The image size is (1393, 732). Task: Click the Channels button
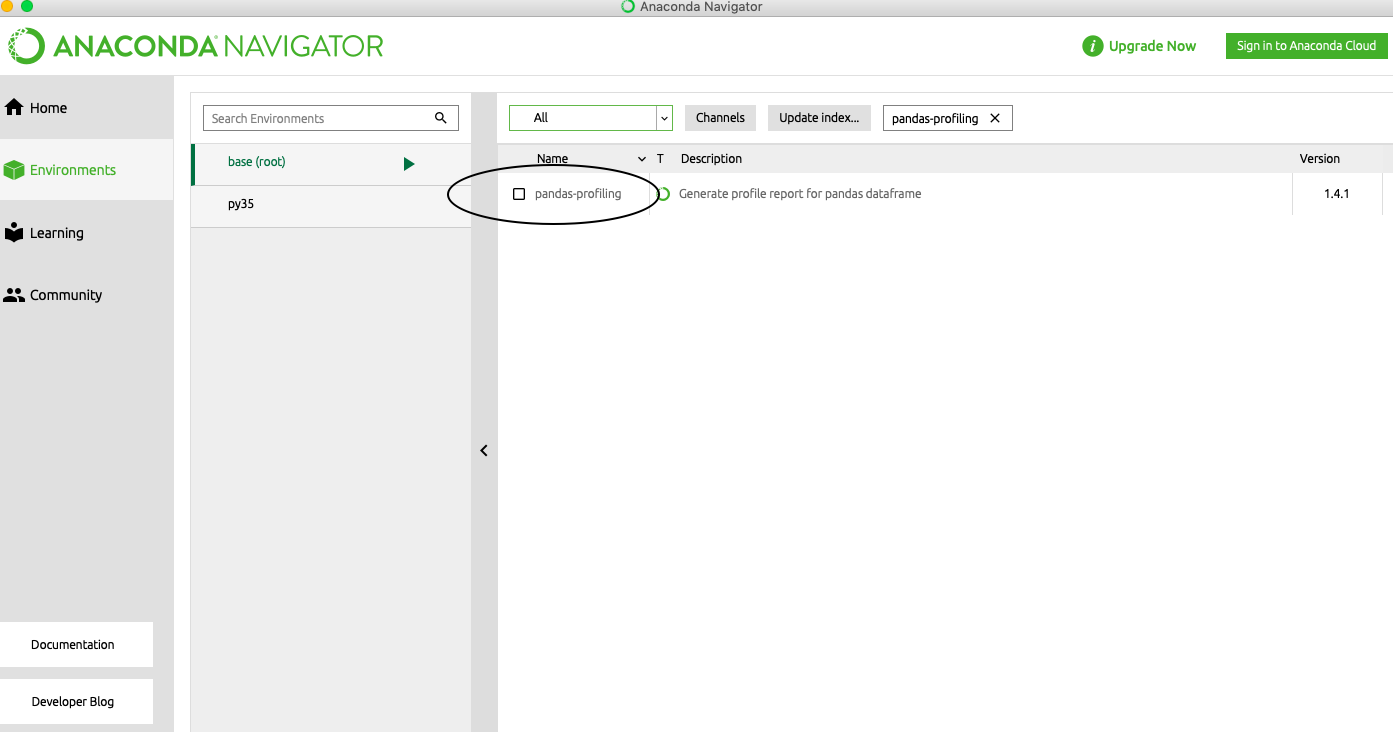[x=720, y=118]
